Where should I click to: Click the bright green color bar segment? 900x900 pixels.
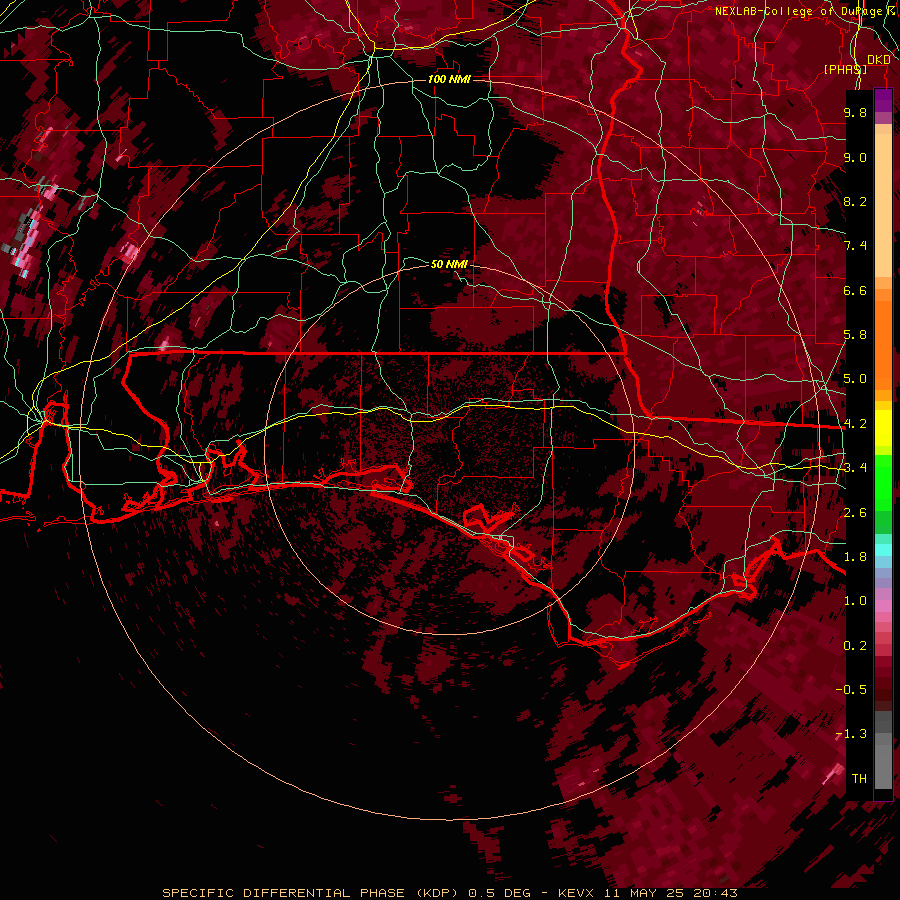coord(883,483)
